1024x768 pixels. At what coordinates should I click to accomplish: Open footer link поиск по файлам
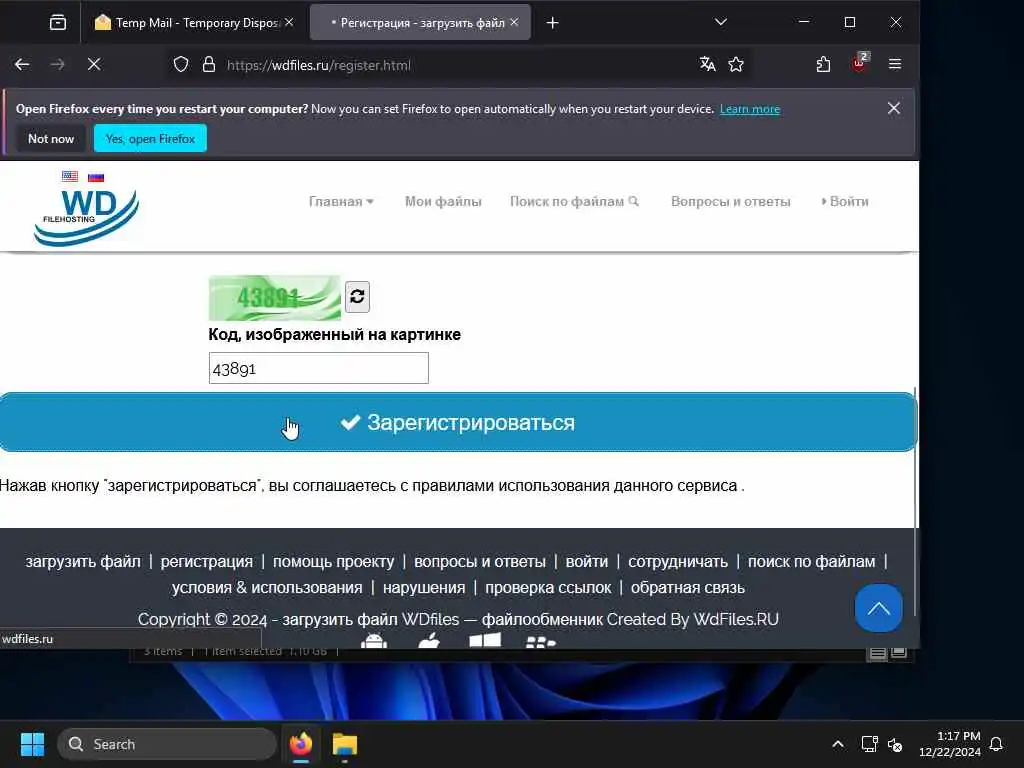coord(811,562)
